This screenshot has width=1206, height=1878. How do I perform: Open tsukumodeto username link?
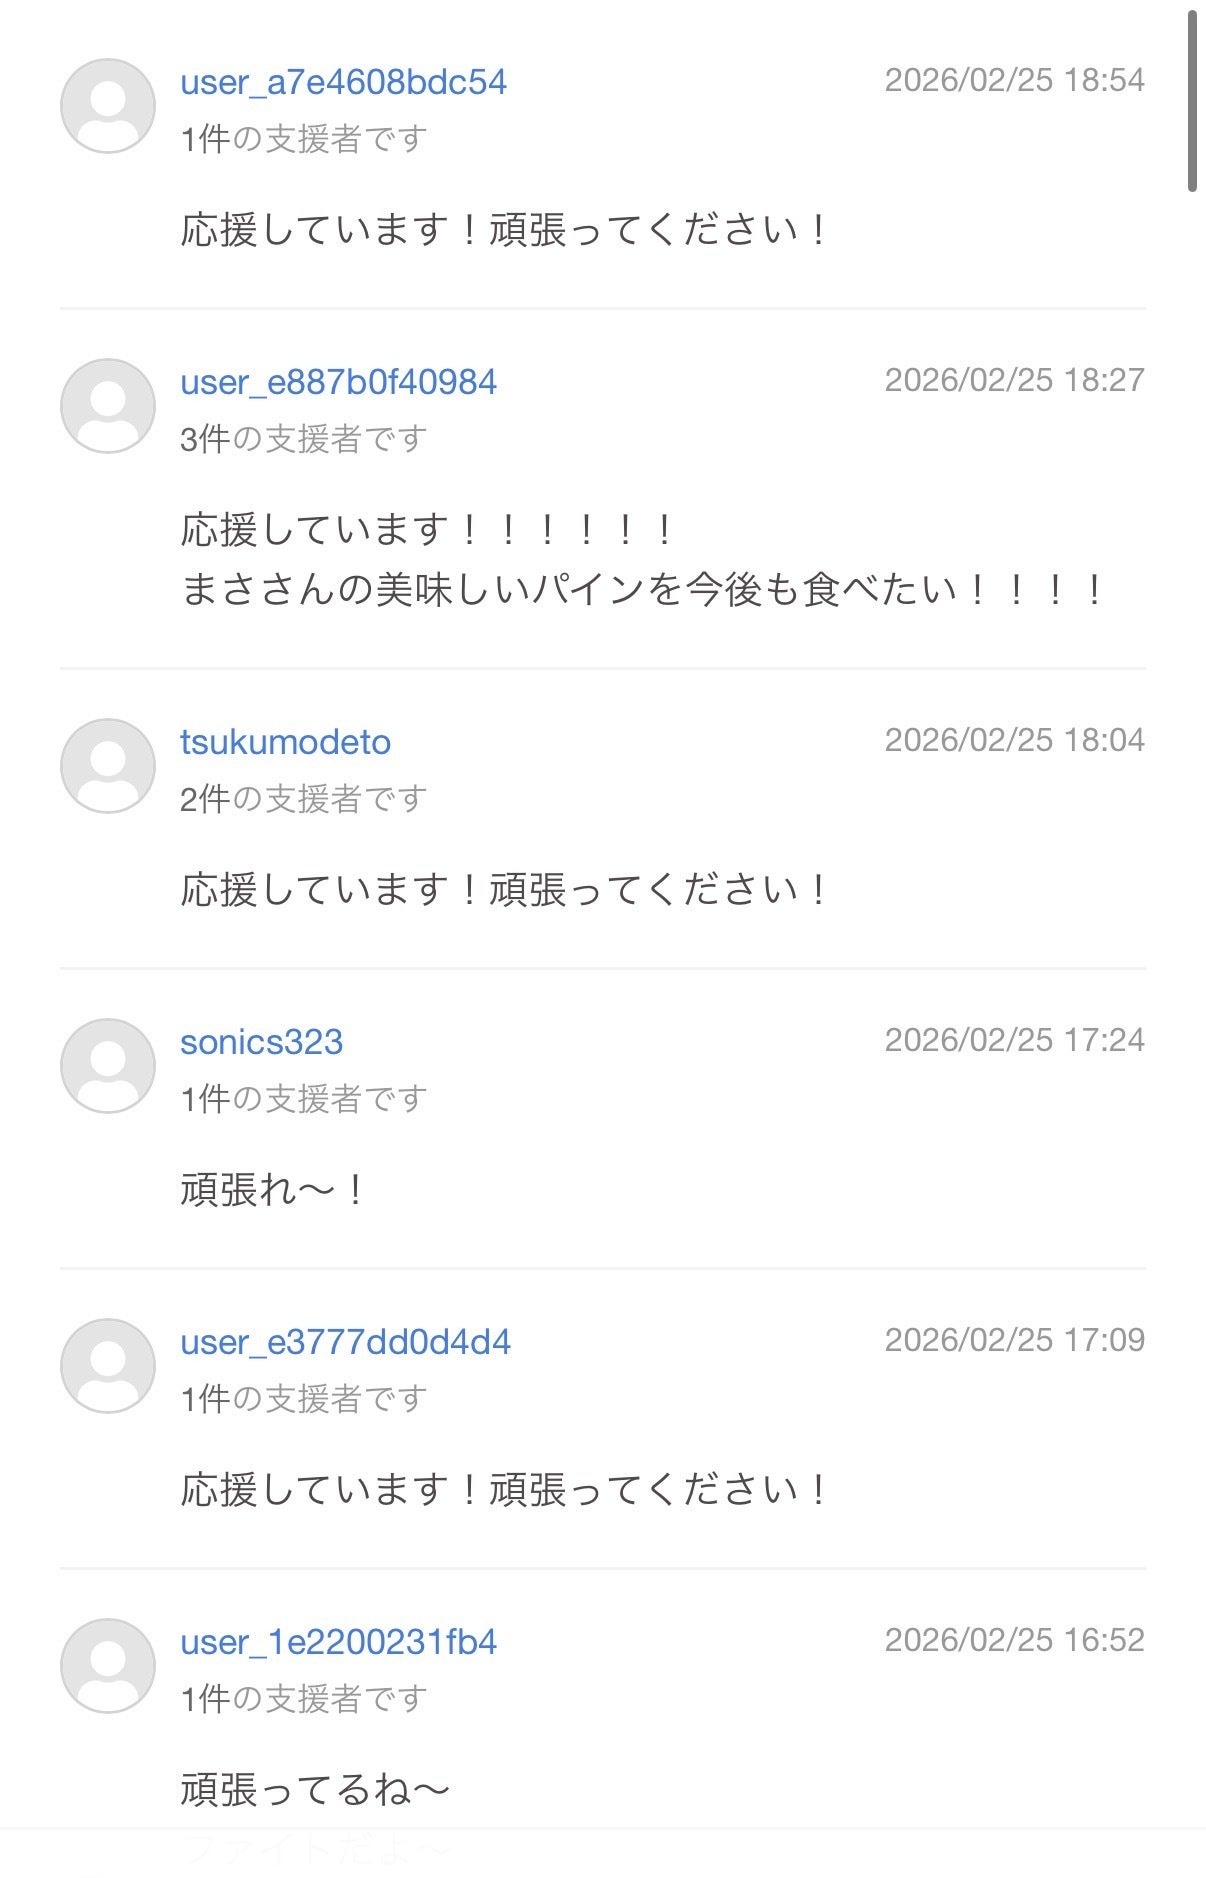click(285, 742)
